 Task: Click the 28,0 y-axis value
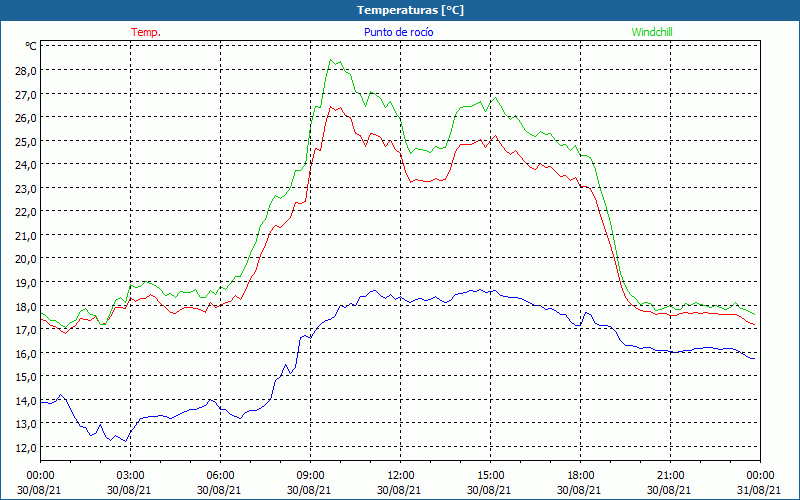[x=26, y=70]
